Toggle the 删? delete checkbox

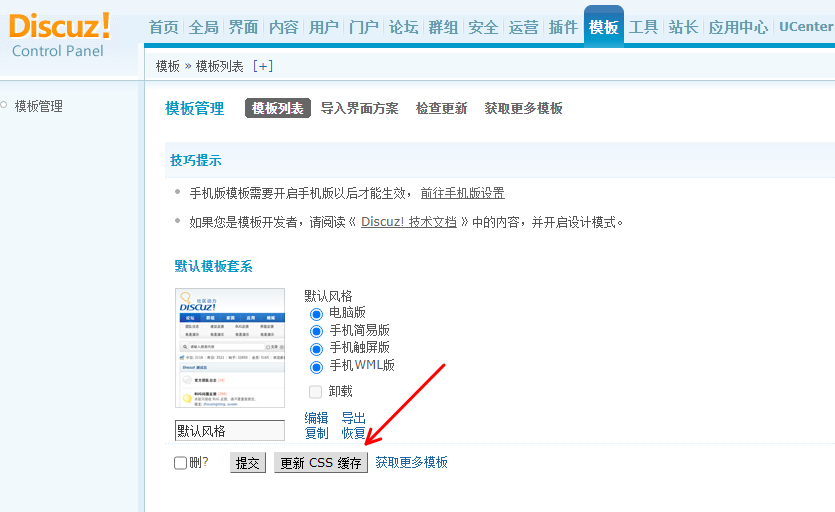pyautogui.click(x=181, y=463)
